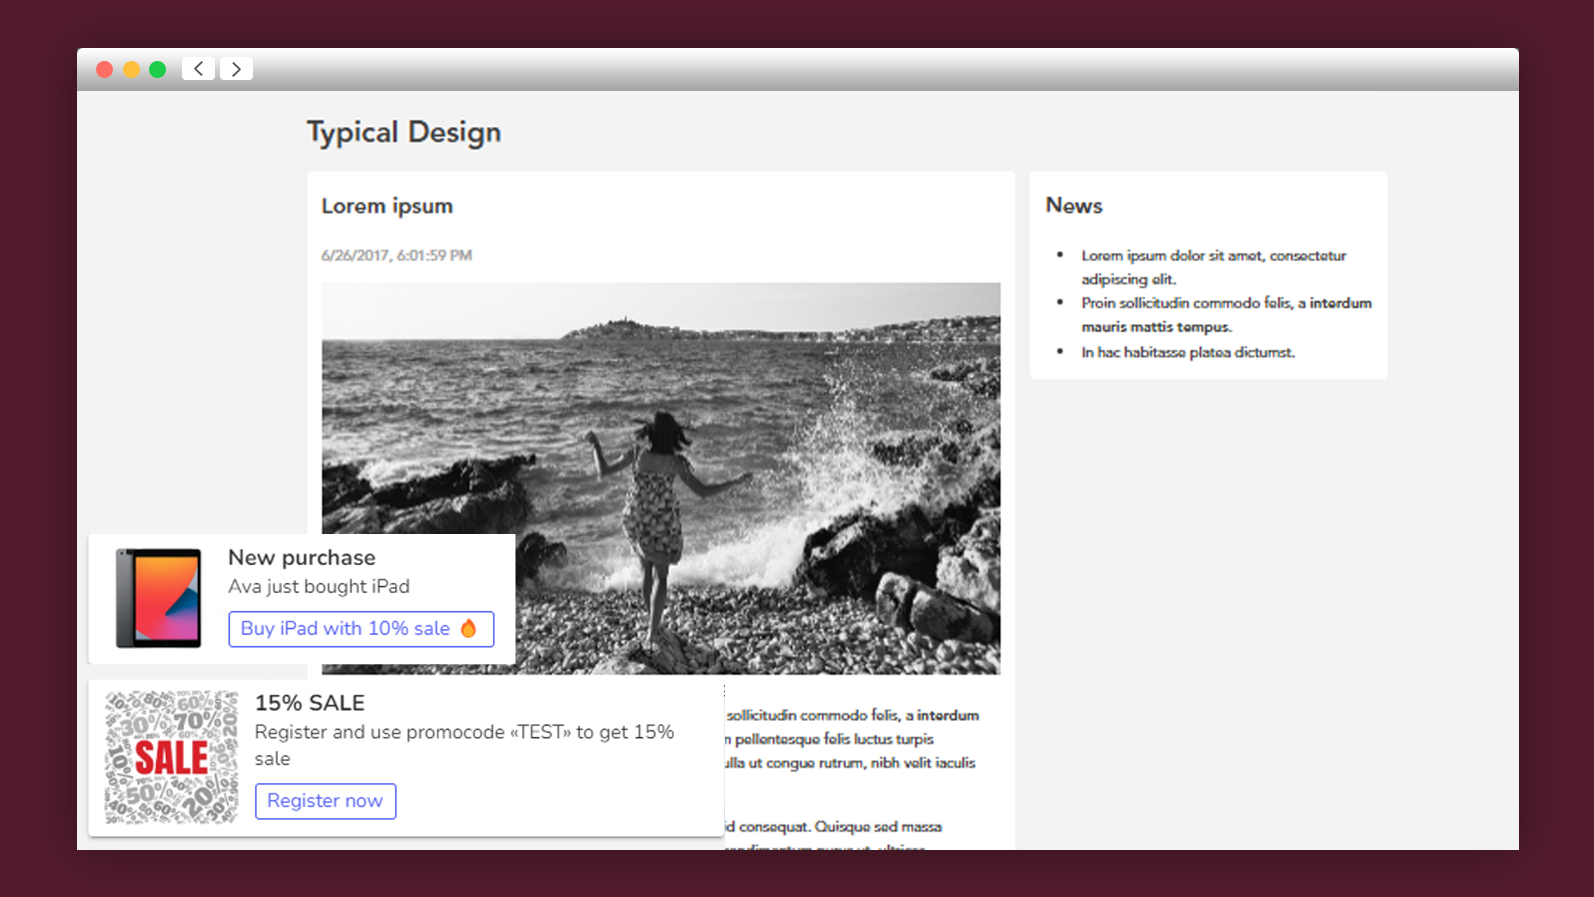Click the 15% SALE notification heading
1594x897 pixels.
309,703
